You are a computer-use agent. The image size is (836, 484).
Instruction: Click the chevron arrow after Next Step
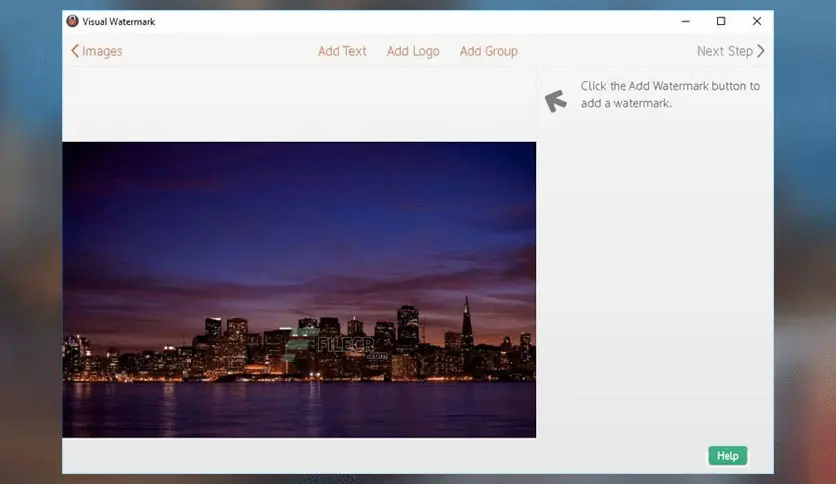tap(761, 51)
